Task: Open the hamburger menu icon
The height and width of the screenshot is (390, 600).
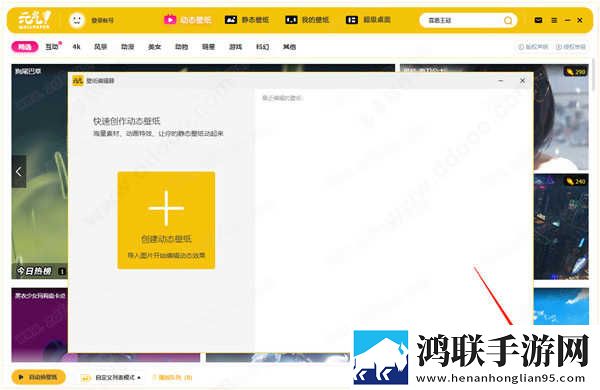Action: 554,20
